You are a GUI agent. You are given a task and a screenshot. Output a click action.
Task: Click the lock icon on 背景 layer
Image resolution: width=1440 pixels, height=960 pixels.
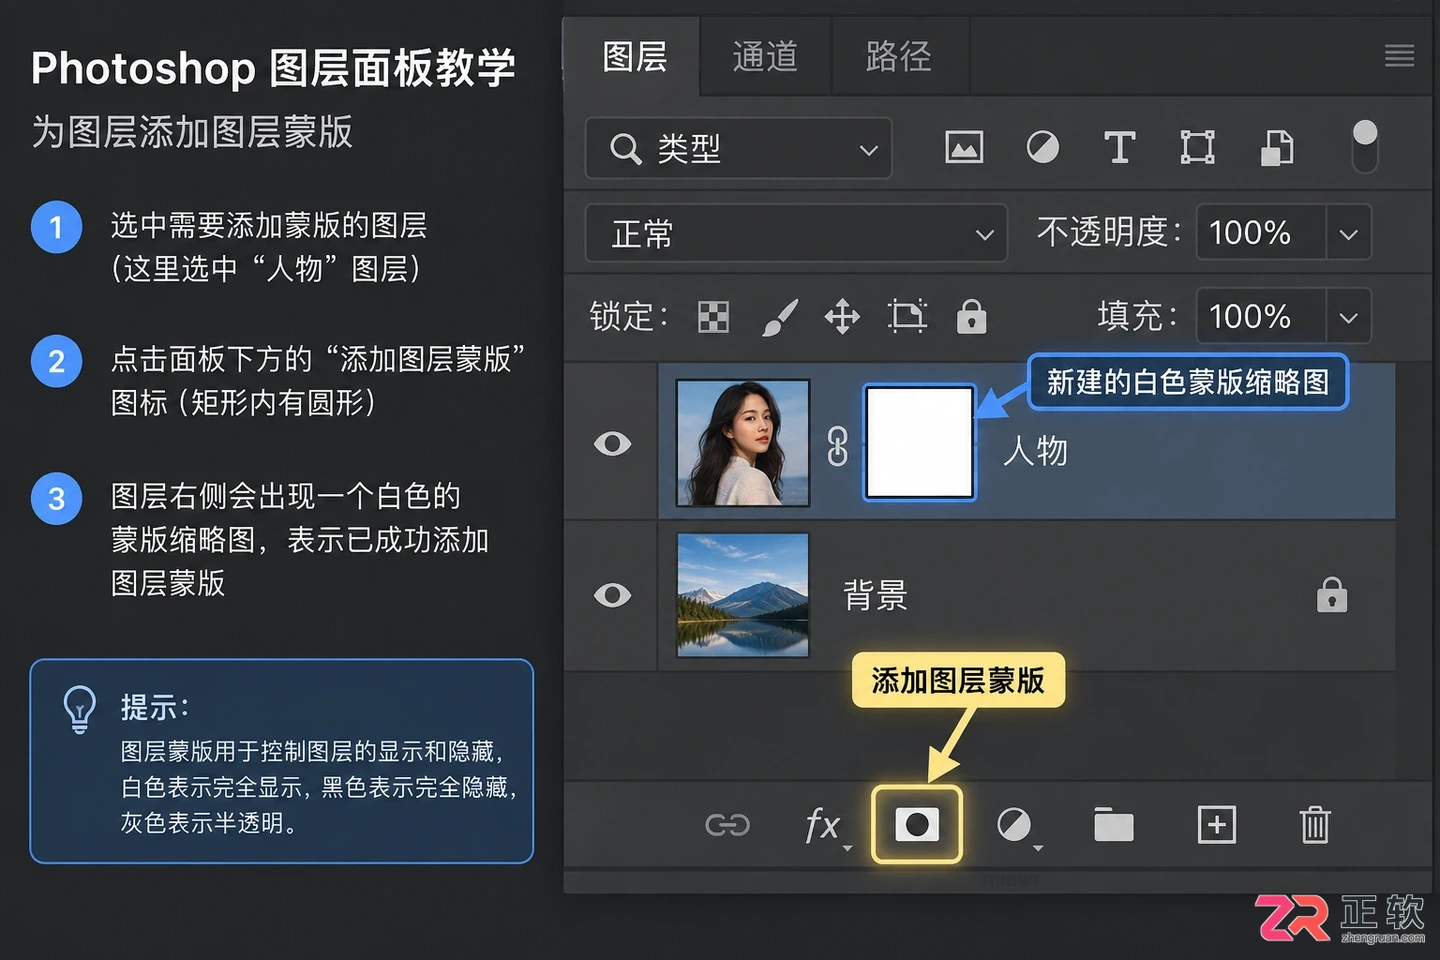point(1332,594)
